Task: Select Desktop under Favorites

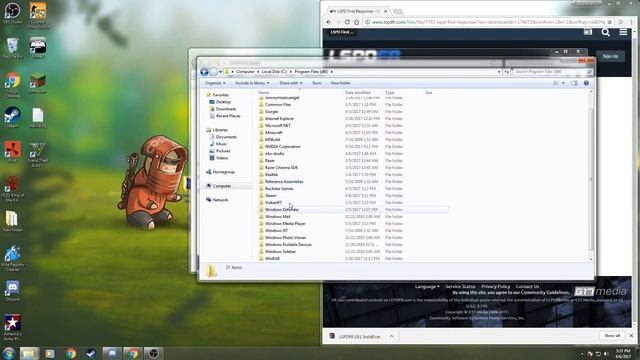Action: pos(223,102)
